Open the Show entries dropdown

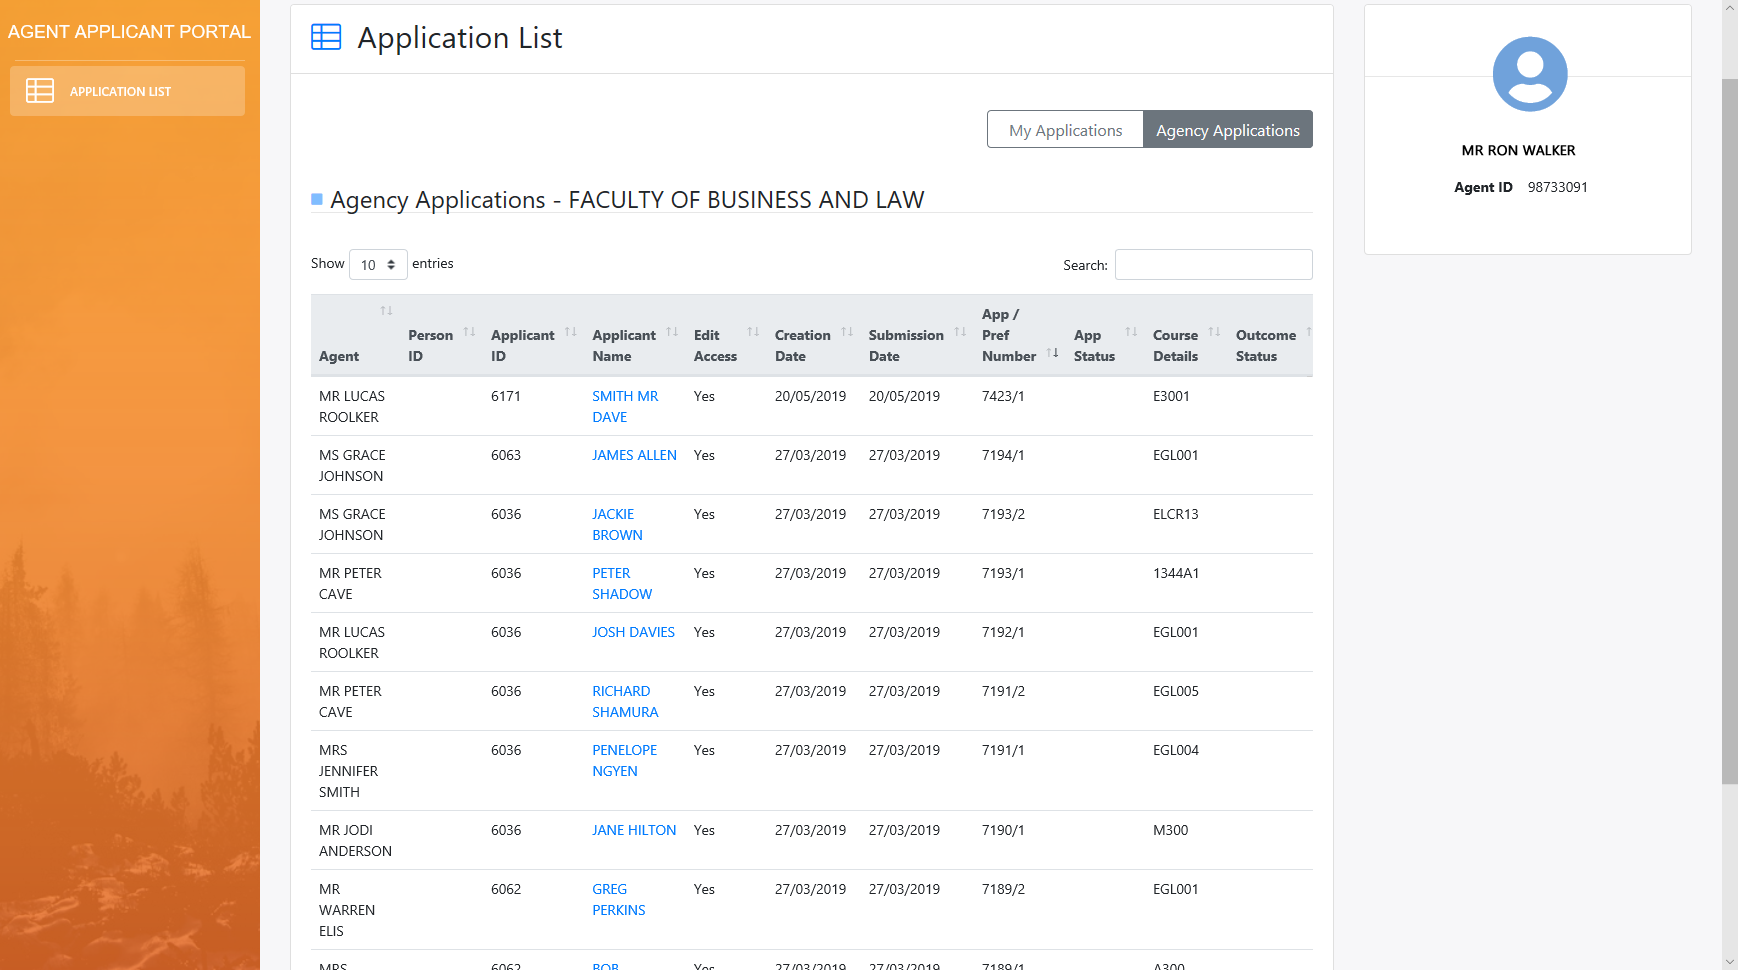[x=377, y=264]
